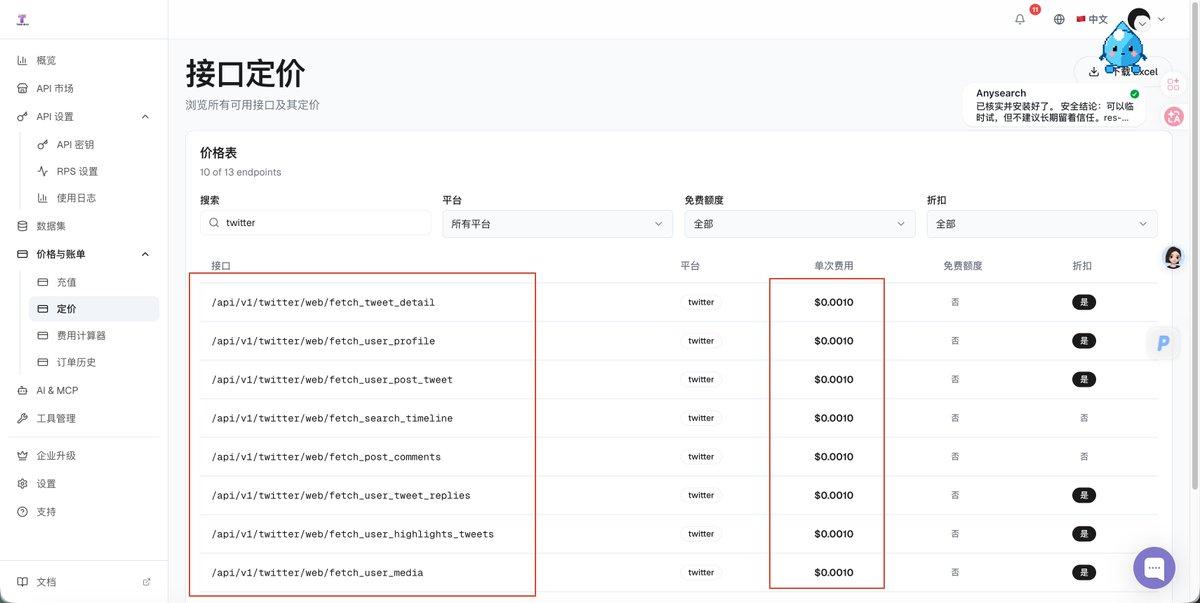Select fetch_user_highlights_tweets endpoint row
Image resolution: width=1200 pixels, height=603 pixels.
coord(679,534)
